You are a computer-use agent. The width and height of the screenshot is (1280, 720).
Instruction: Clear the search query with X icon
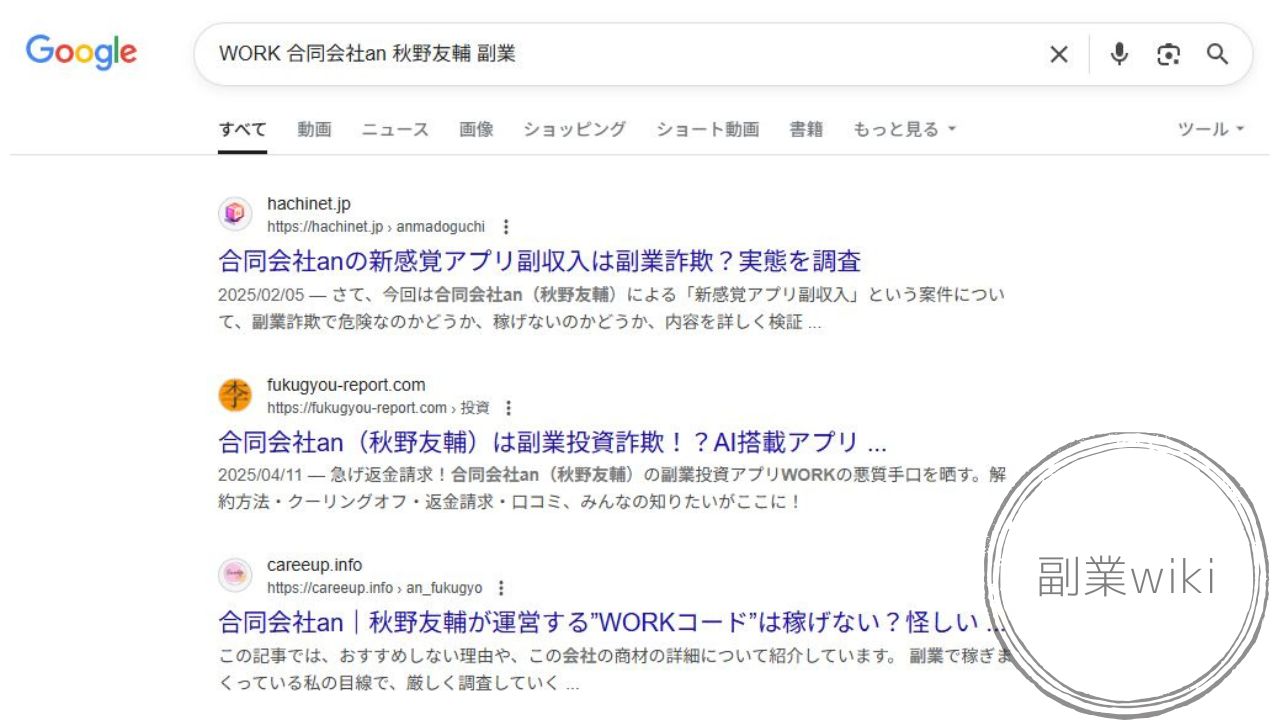coord(1058,54)
